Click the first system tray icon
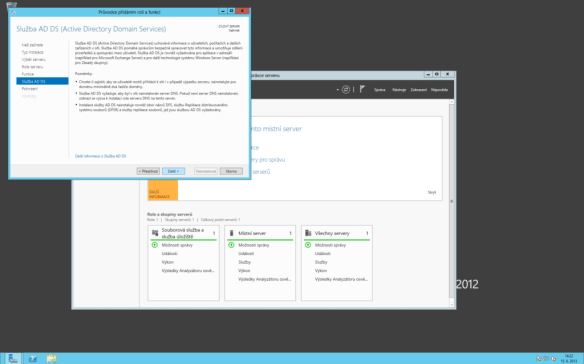The height and width of the screenshot is (364, 584). tap(539, 359)
